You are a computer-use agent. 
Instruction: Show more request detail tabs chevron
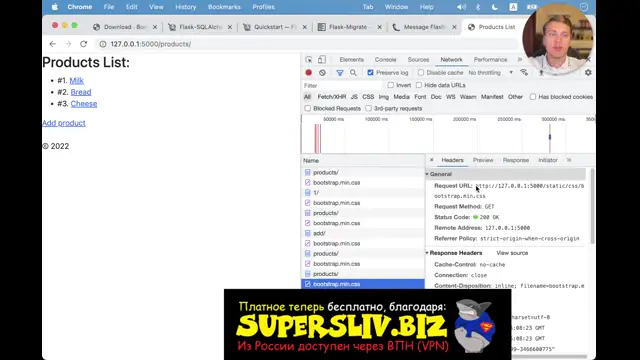coord(569,160)
